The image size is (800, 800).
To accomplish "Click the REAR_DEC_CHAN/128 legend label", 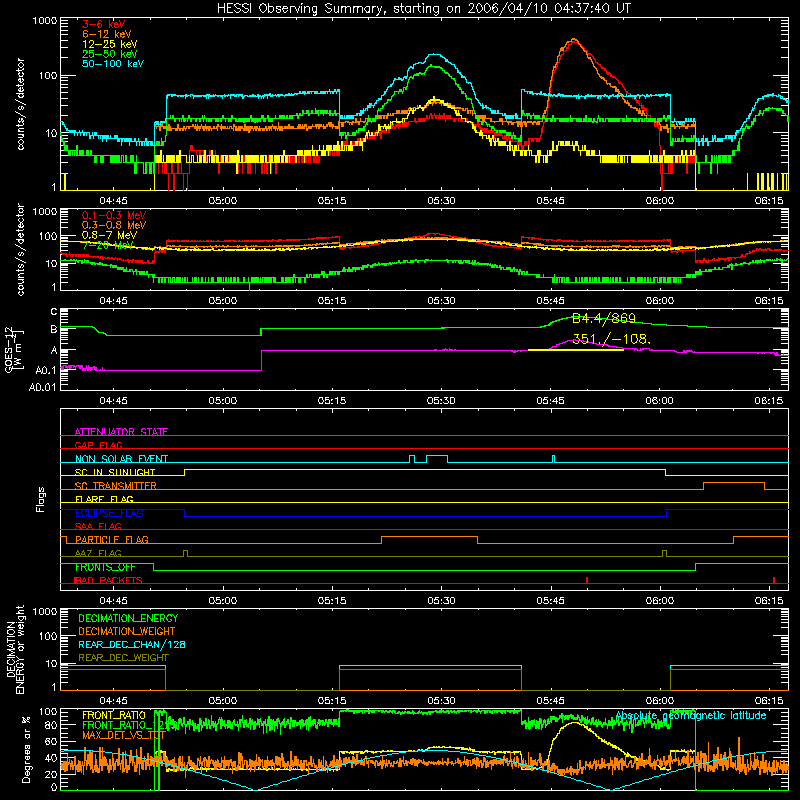I will pyautogui.click(x=132, y=644).
